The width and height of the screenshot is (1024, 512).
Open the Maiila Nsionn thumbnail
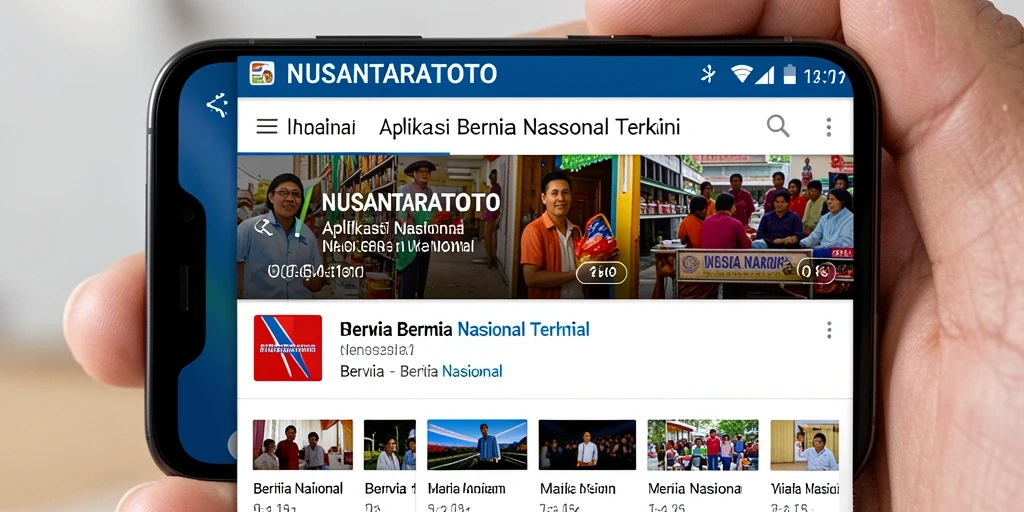pyautogui.click(x=587, y=445)
